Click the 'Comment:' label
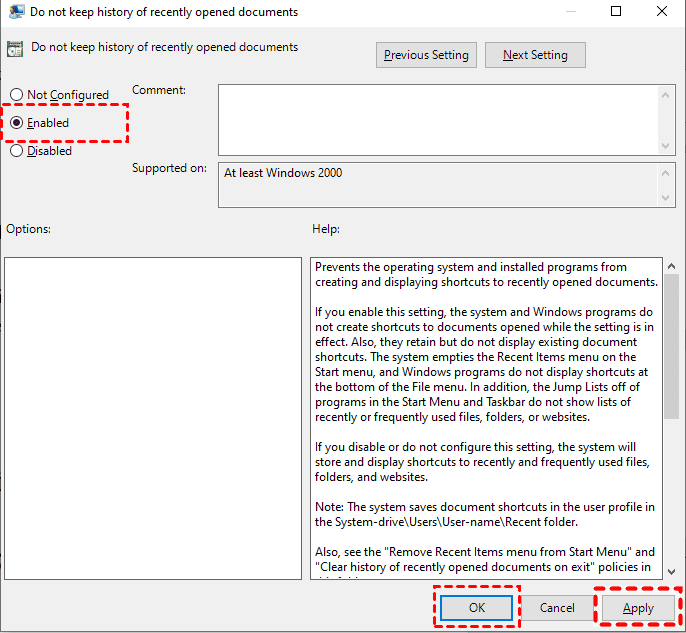 pos(159,90)
